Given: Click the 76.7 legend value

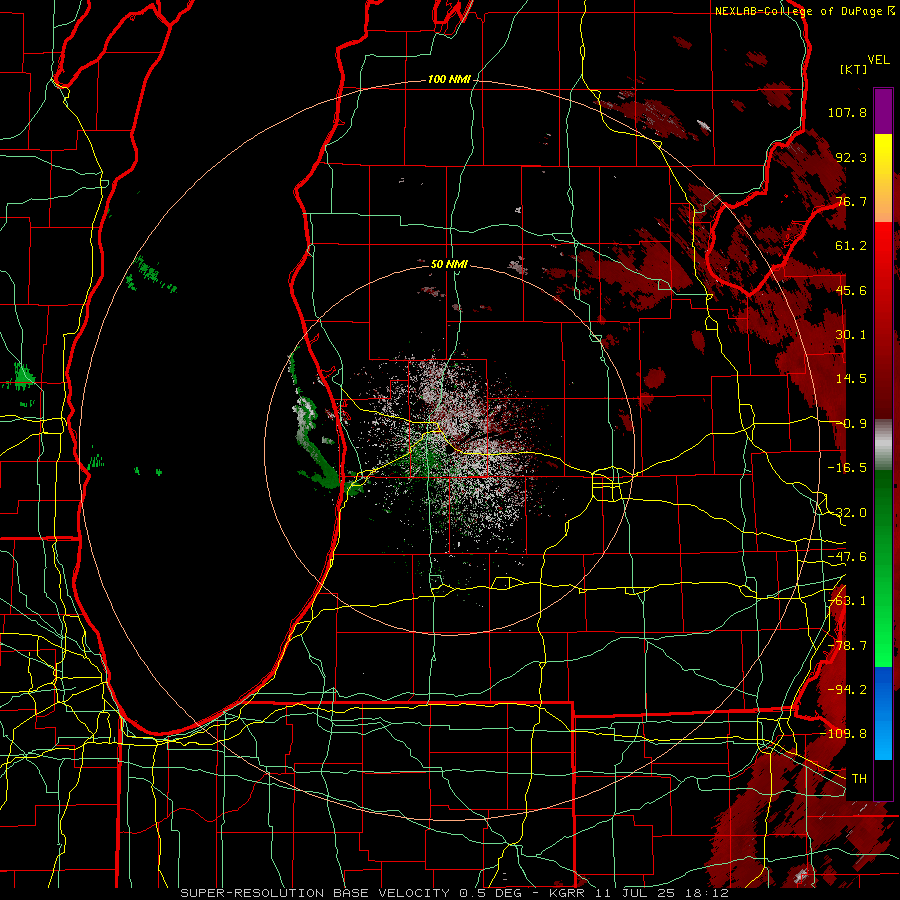Looking at the screenshot, I should [x=851, y=201].
